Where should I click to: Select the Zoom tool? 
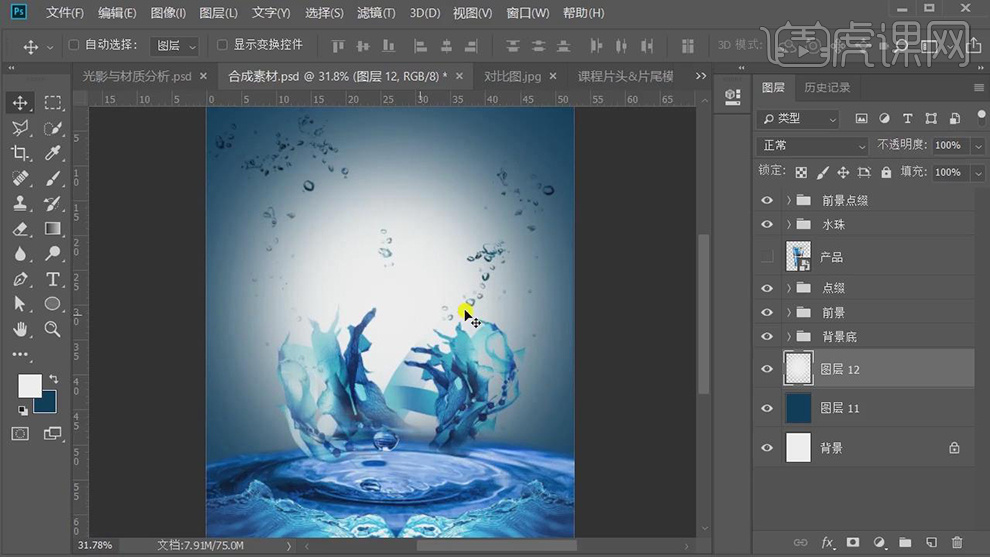pos(53,329)
